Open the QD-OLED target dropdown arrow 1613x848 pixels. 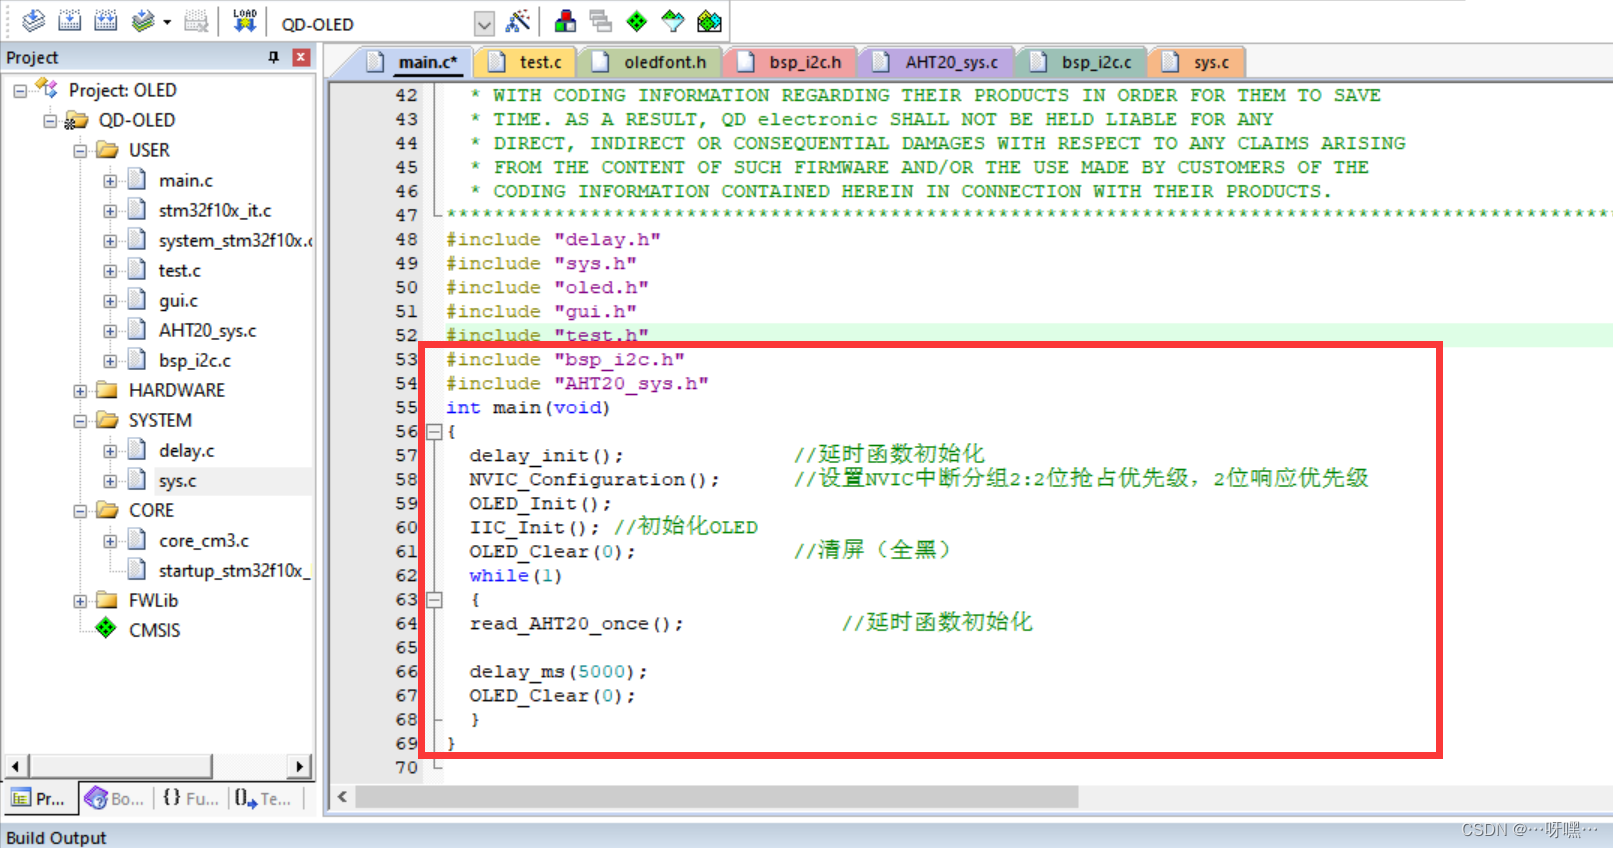pos(484,24)
